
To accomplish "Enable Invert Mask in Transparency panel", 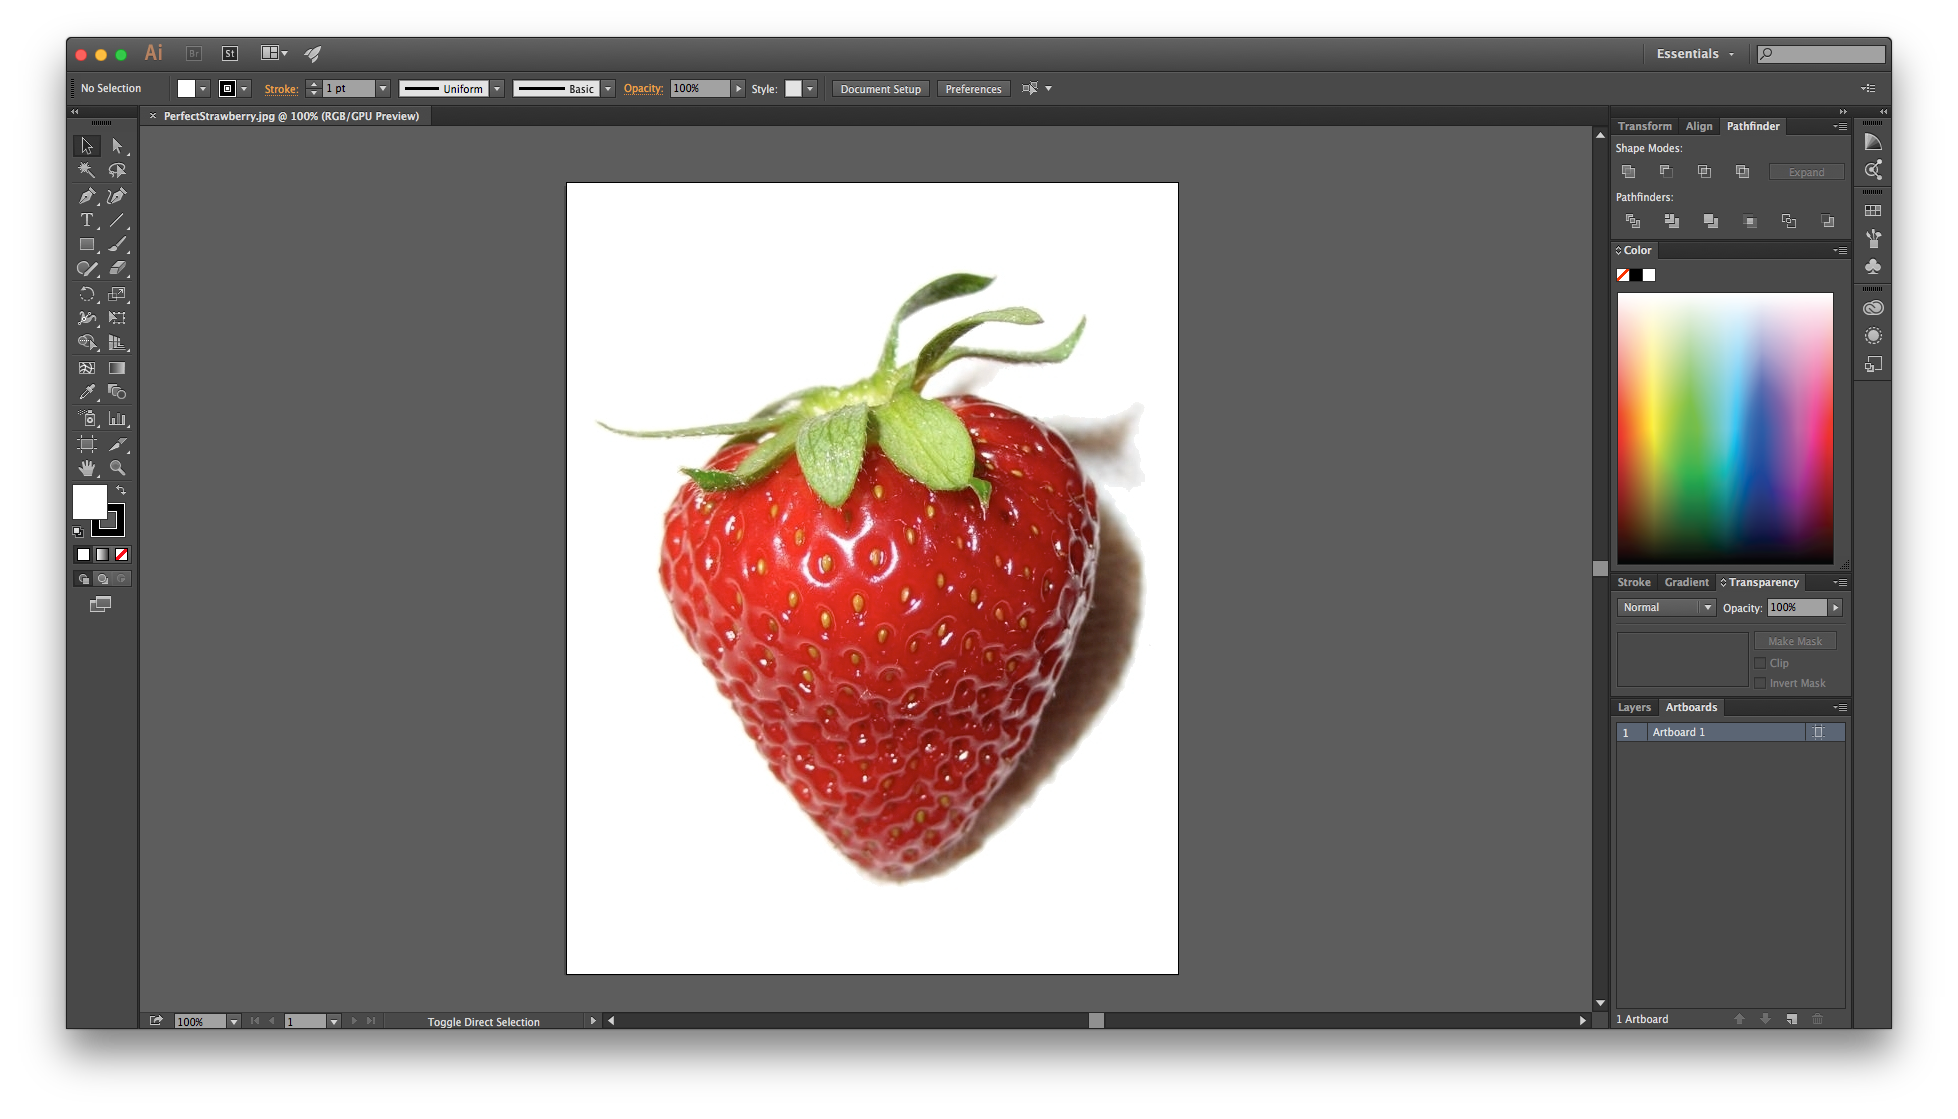I will click(x=1759, y=683).
